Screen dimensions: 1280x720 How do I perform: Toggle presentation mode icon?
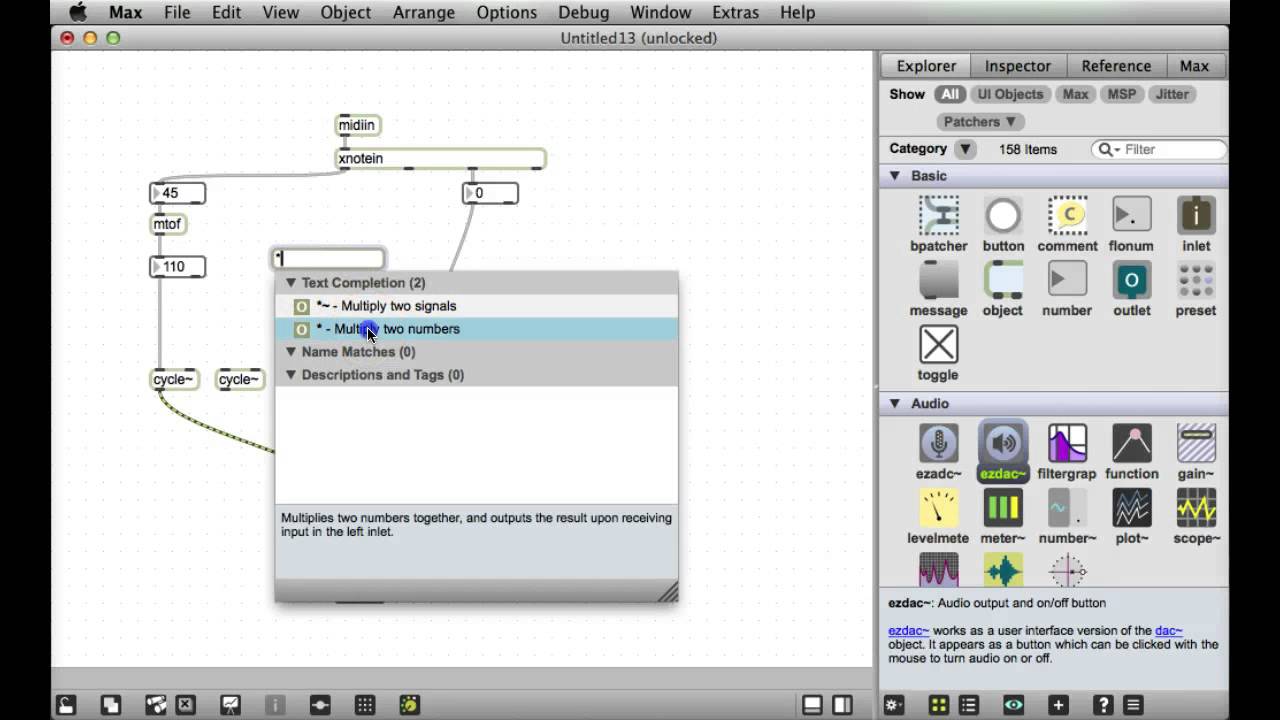230,705
